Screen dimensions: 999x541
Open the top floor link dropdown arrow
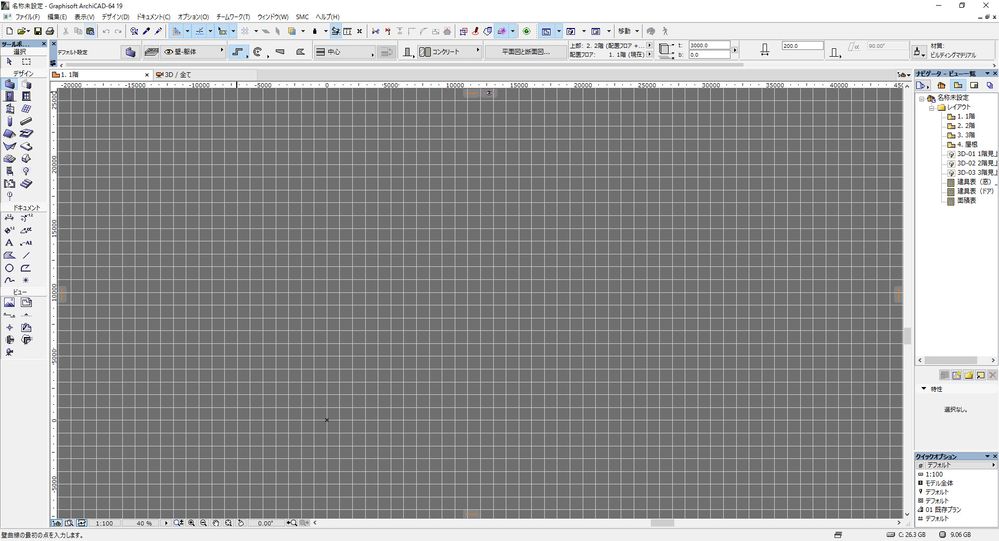[x=649, y=45]
